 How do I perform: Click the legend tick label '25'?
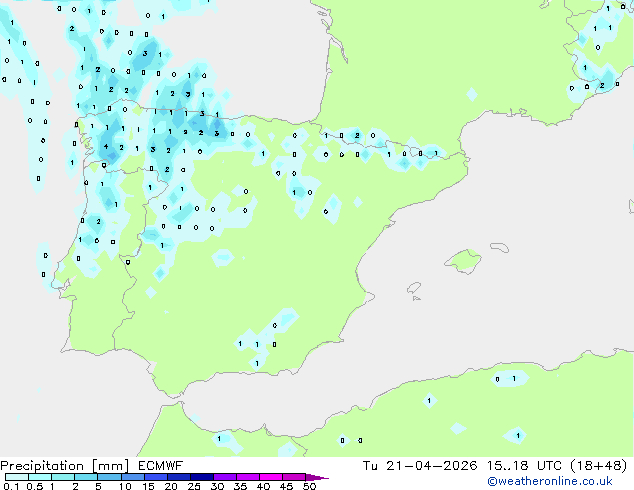pos(194,486)
